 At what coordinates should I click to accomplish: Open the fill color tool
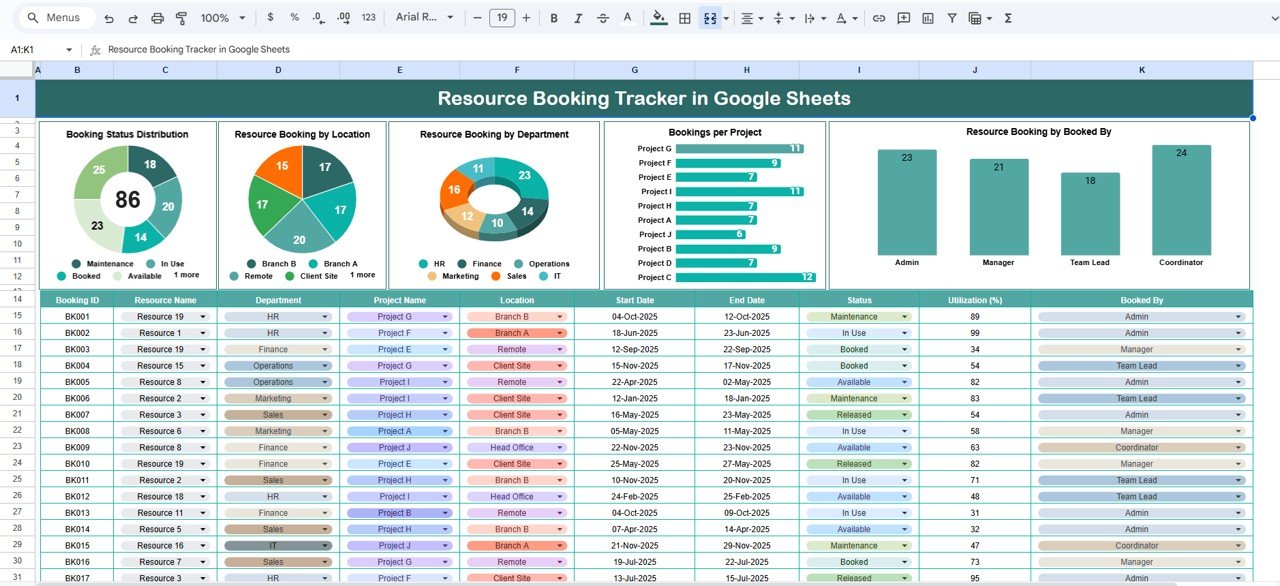tap(656, 18)
